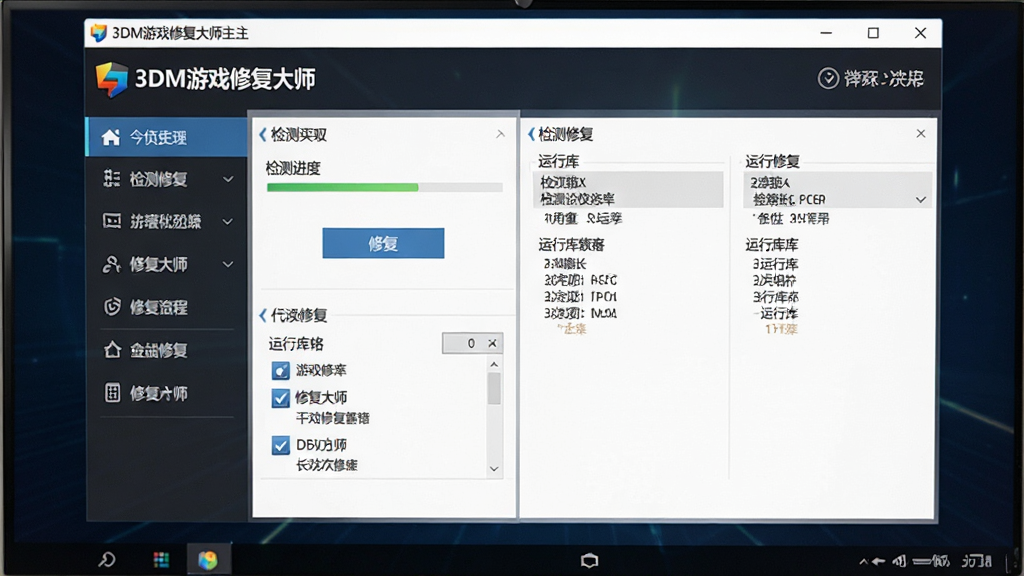Uncheck the 修复大师 checkbox in list

[281, 397]
